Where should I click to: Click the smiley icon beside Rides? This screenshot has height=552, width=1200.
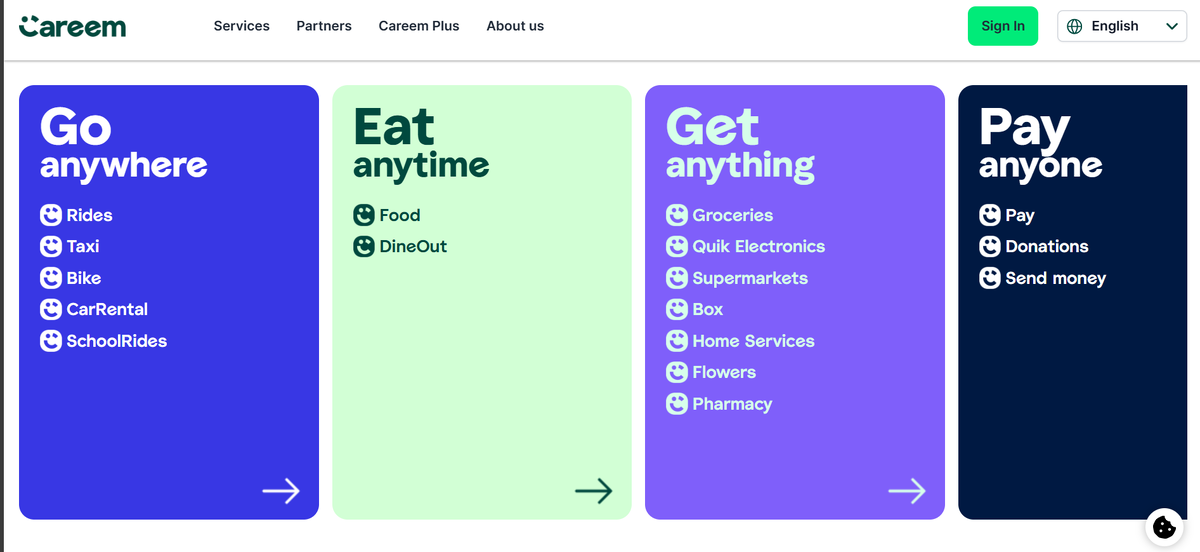(51, 215)
